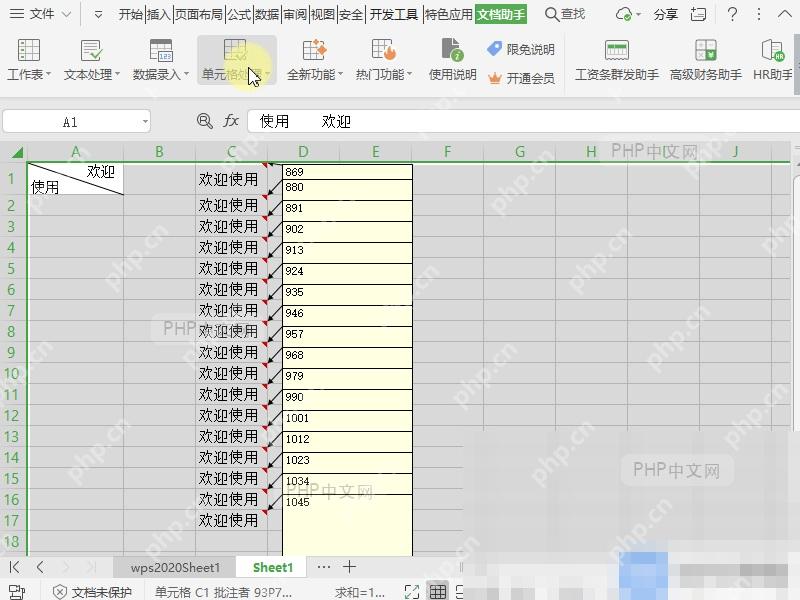Click the comment box showing 1045
Image resolution: width=800 pixels, height=600 pixels.
click(x=347, y=524)
